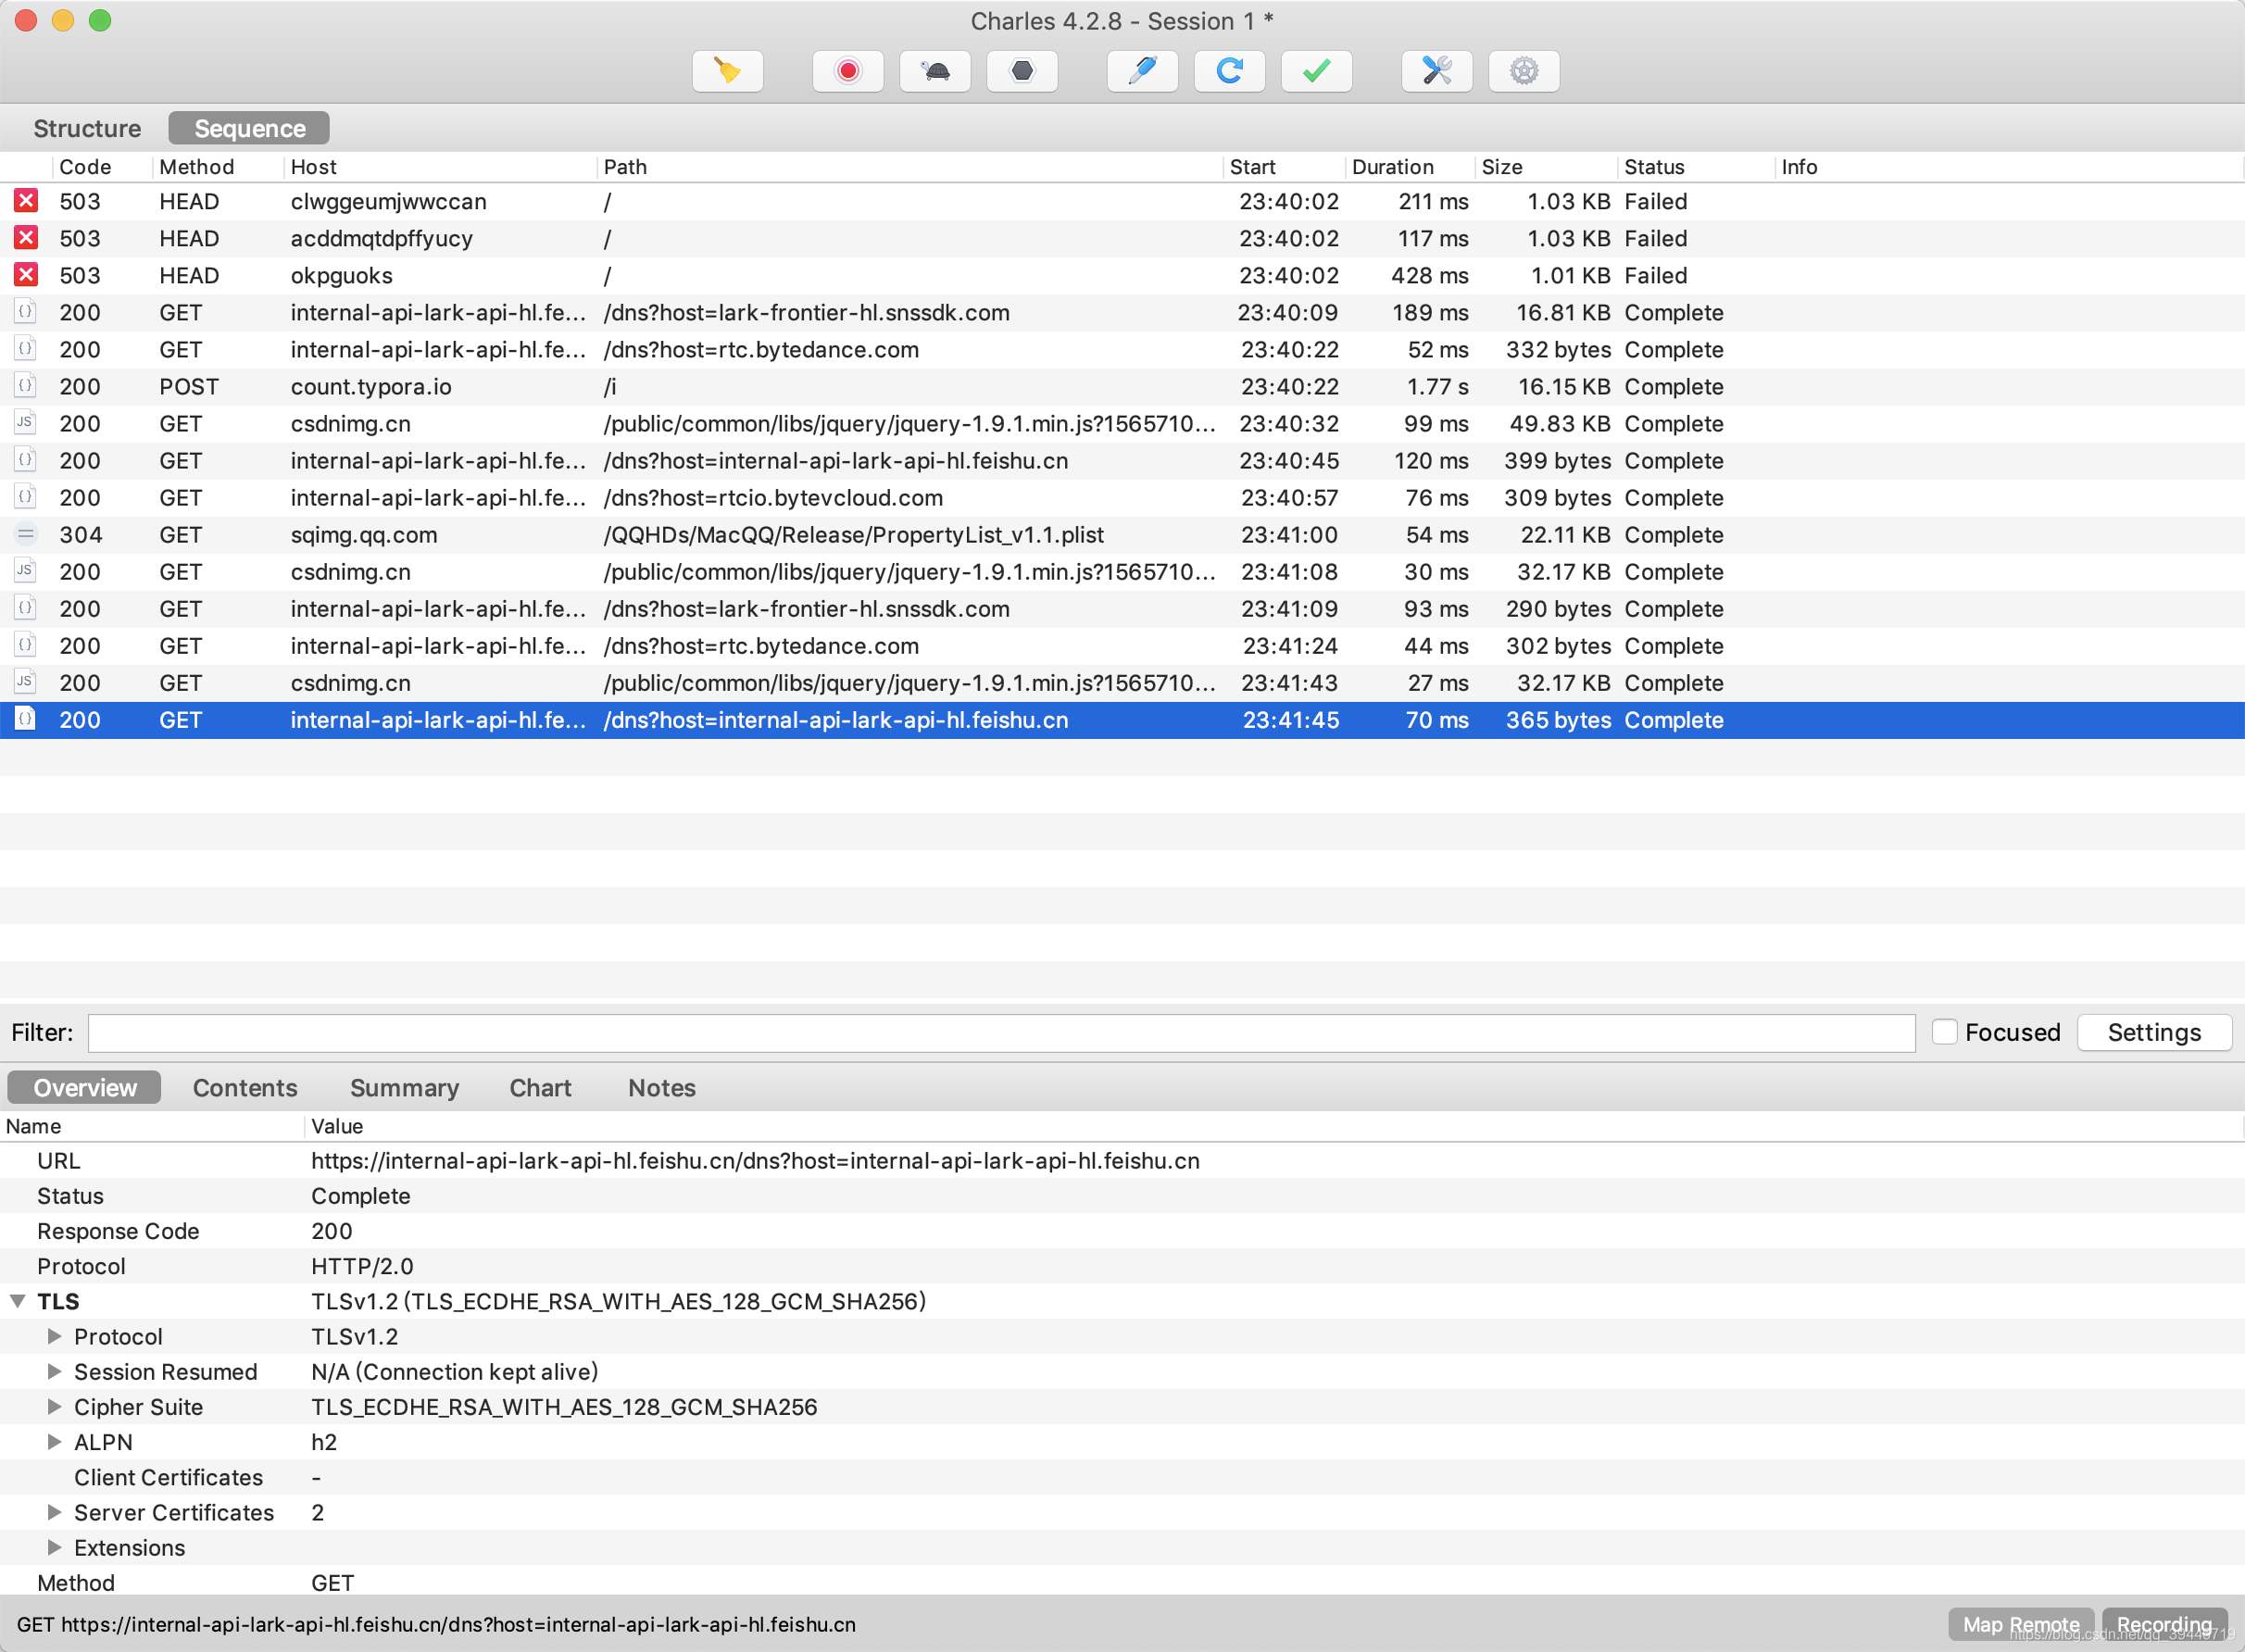Click red error icon of okpguoks row
Screen dimensions: 2245x1652
(x=26, y=275)
